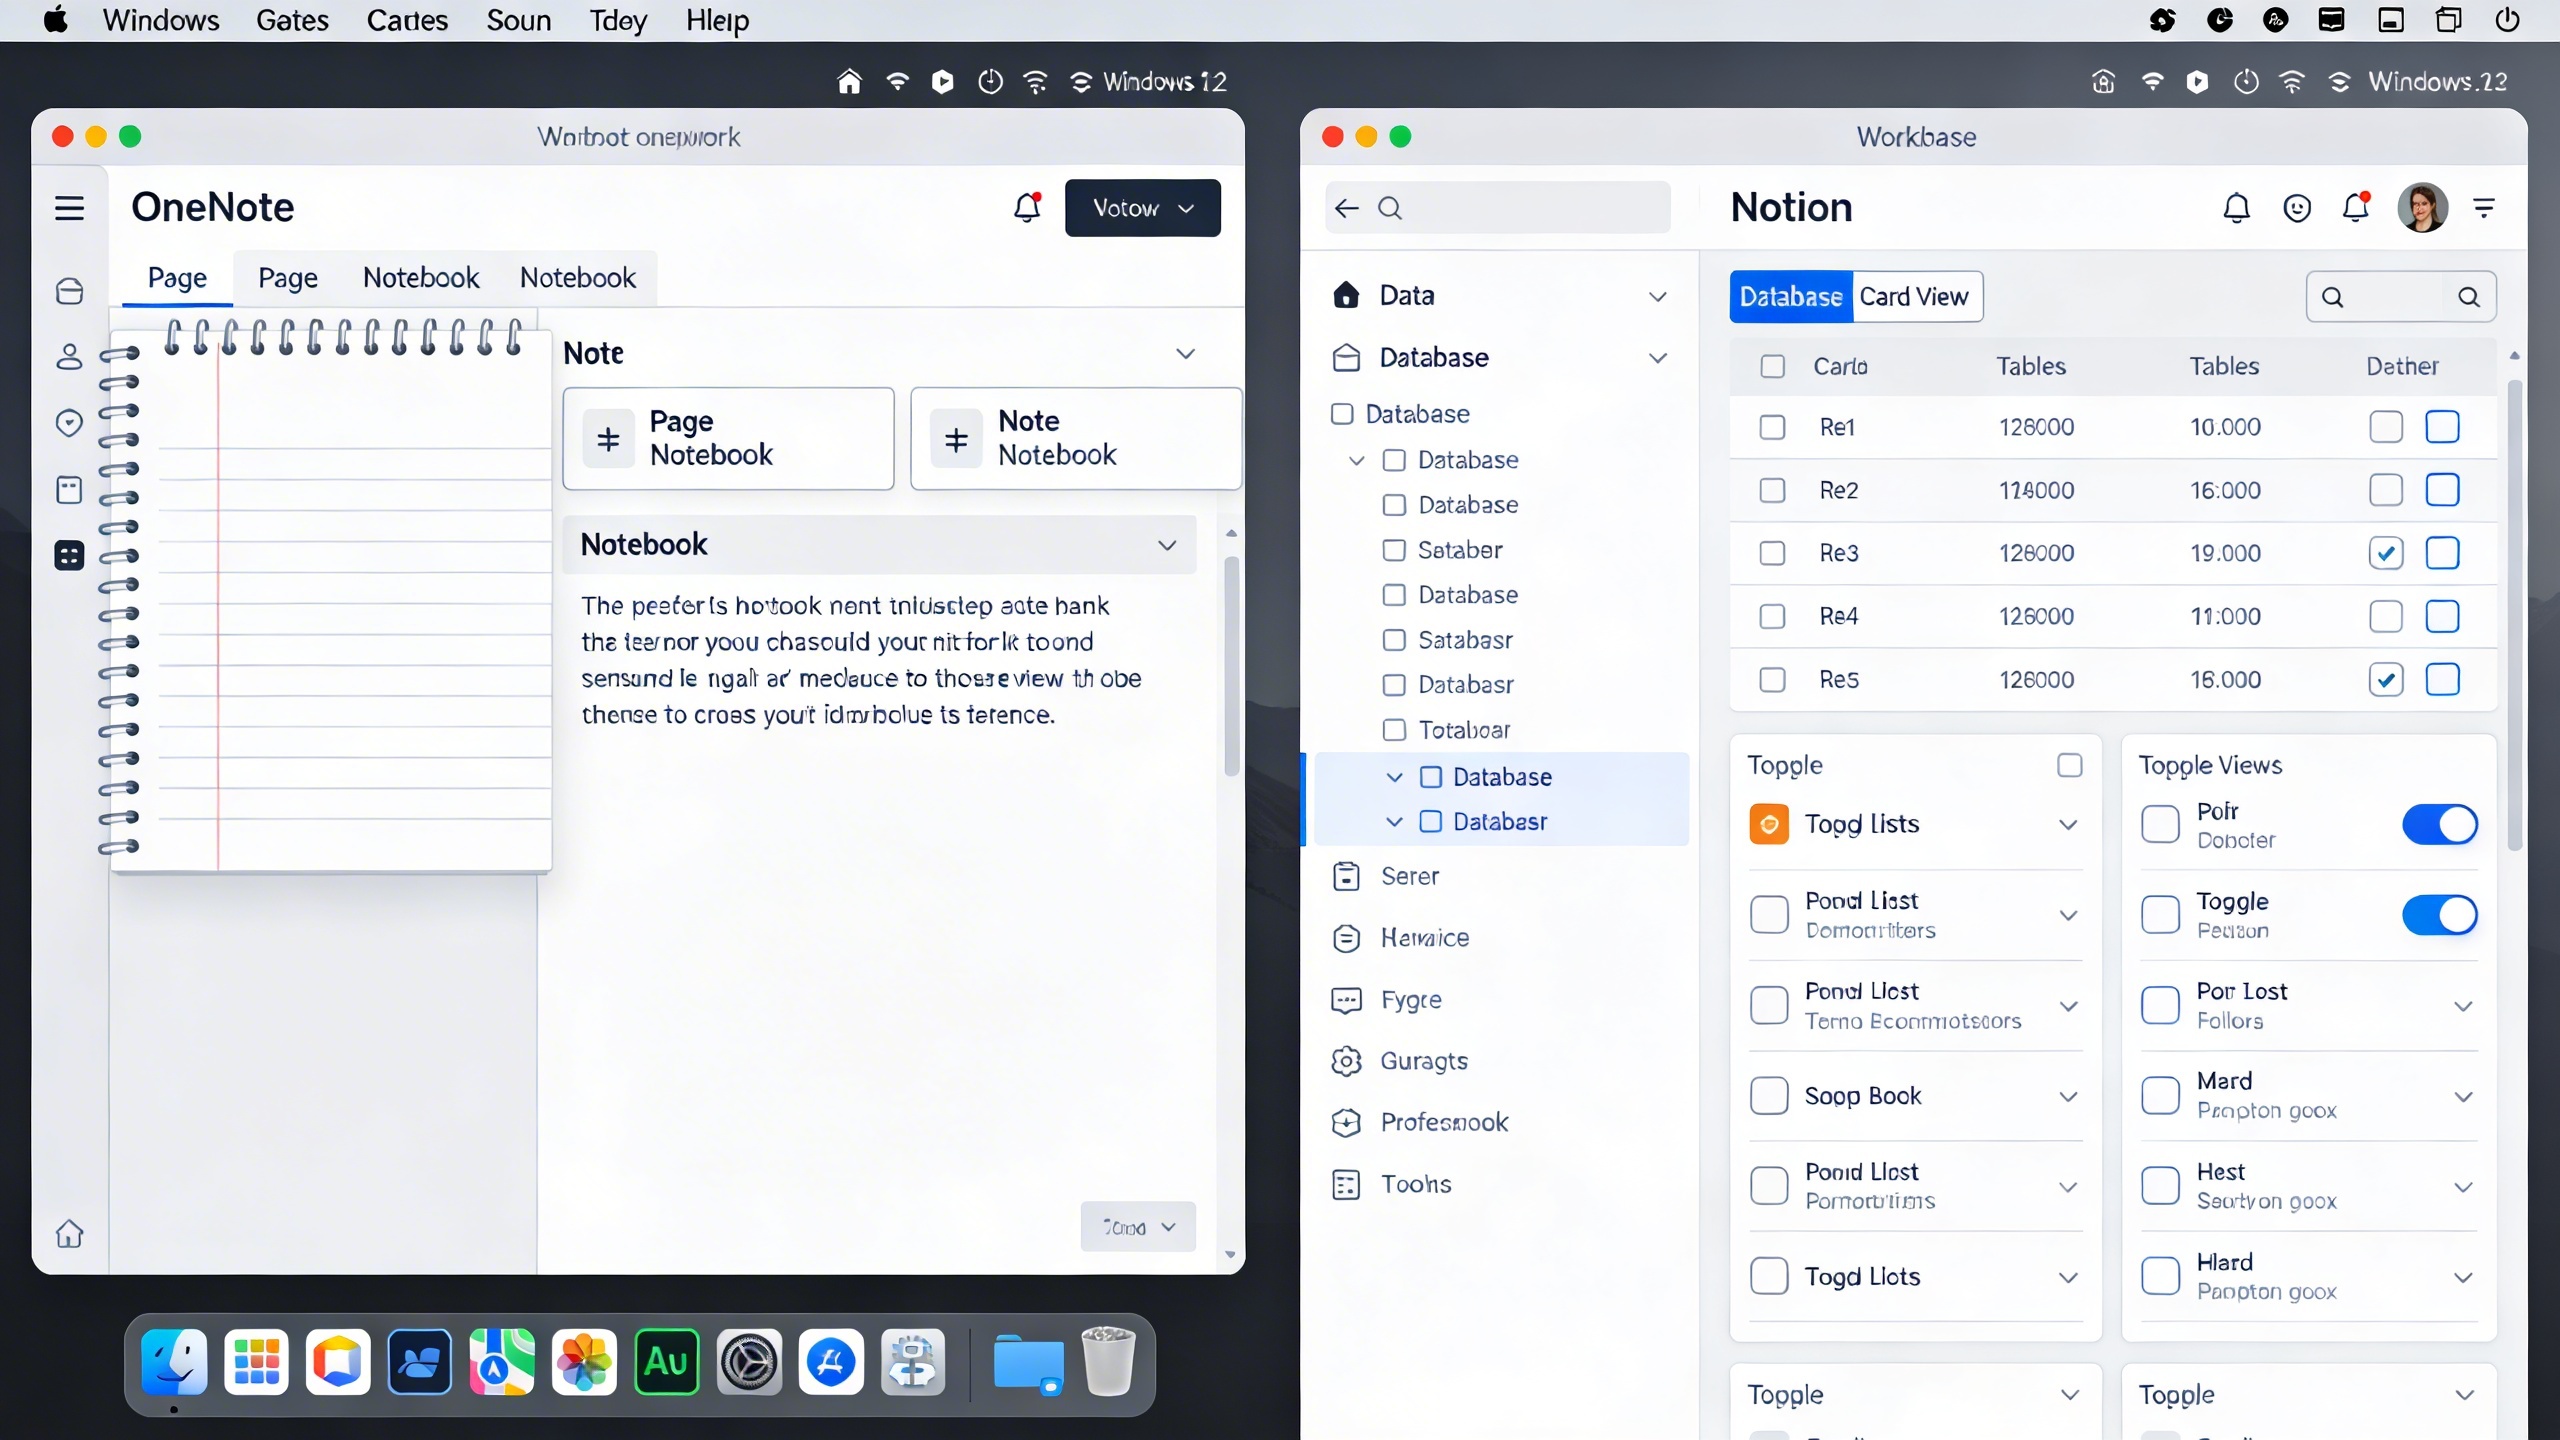Open the Notion filter lines icon
2560x1440 pixels.
[2484, 208]
